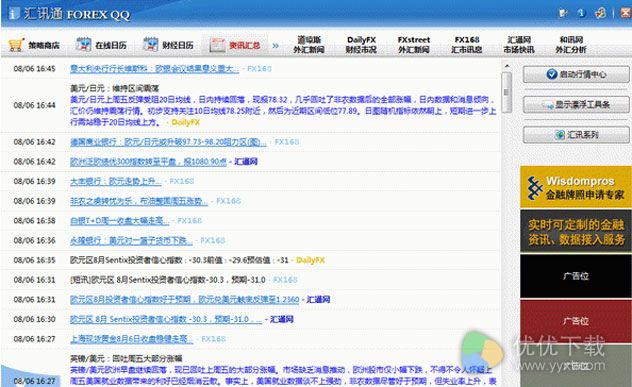Open the 16:27 上海现货黄金 headline link
This screenshot has height=387, width=632.
coord(131,339)
